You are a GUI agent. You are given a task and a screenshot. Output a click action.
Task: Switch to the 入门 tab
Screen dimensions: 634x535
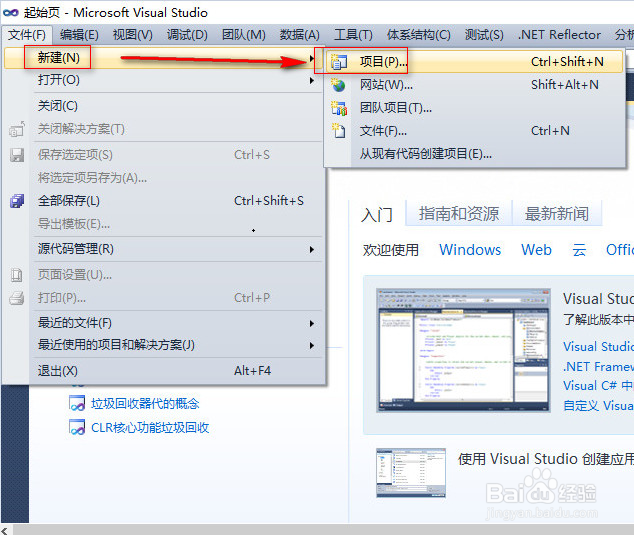(377, 214)
